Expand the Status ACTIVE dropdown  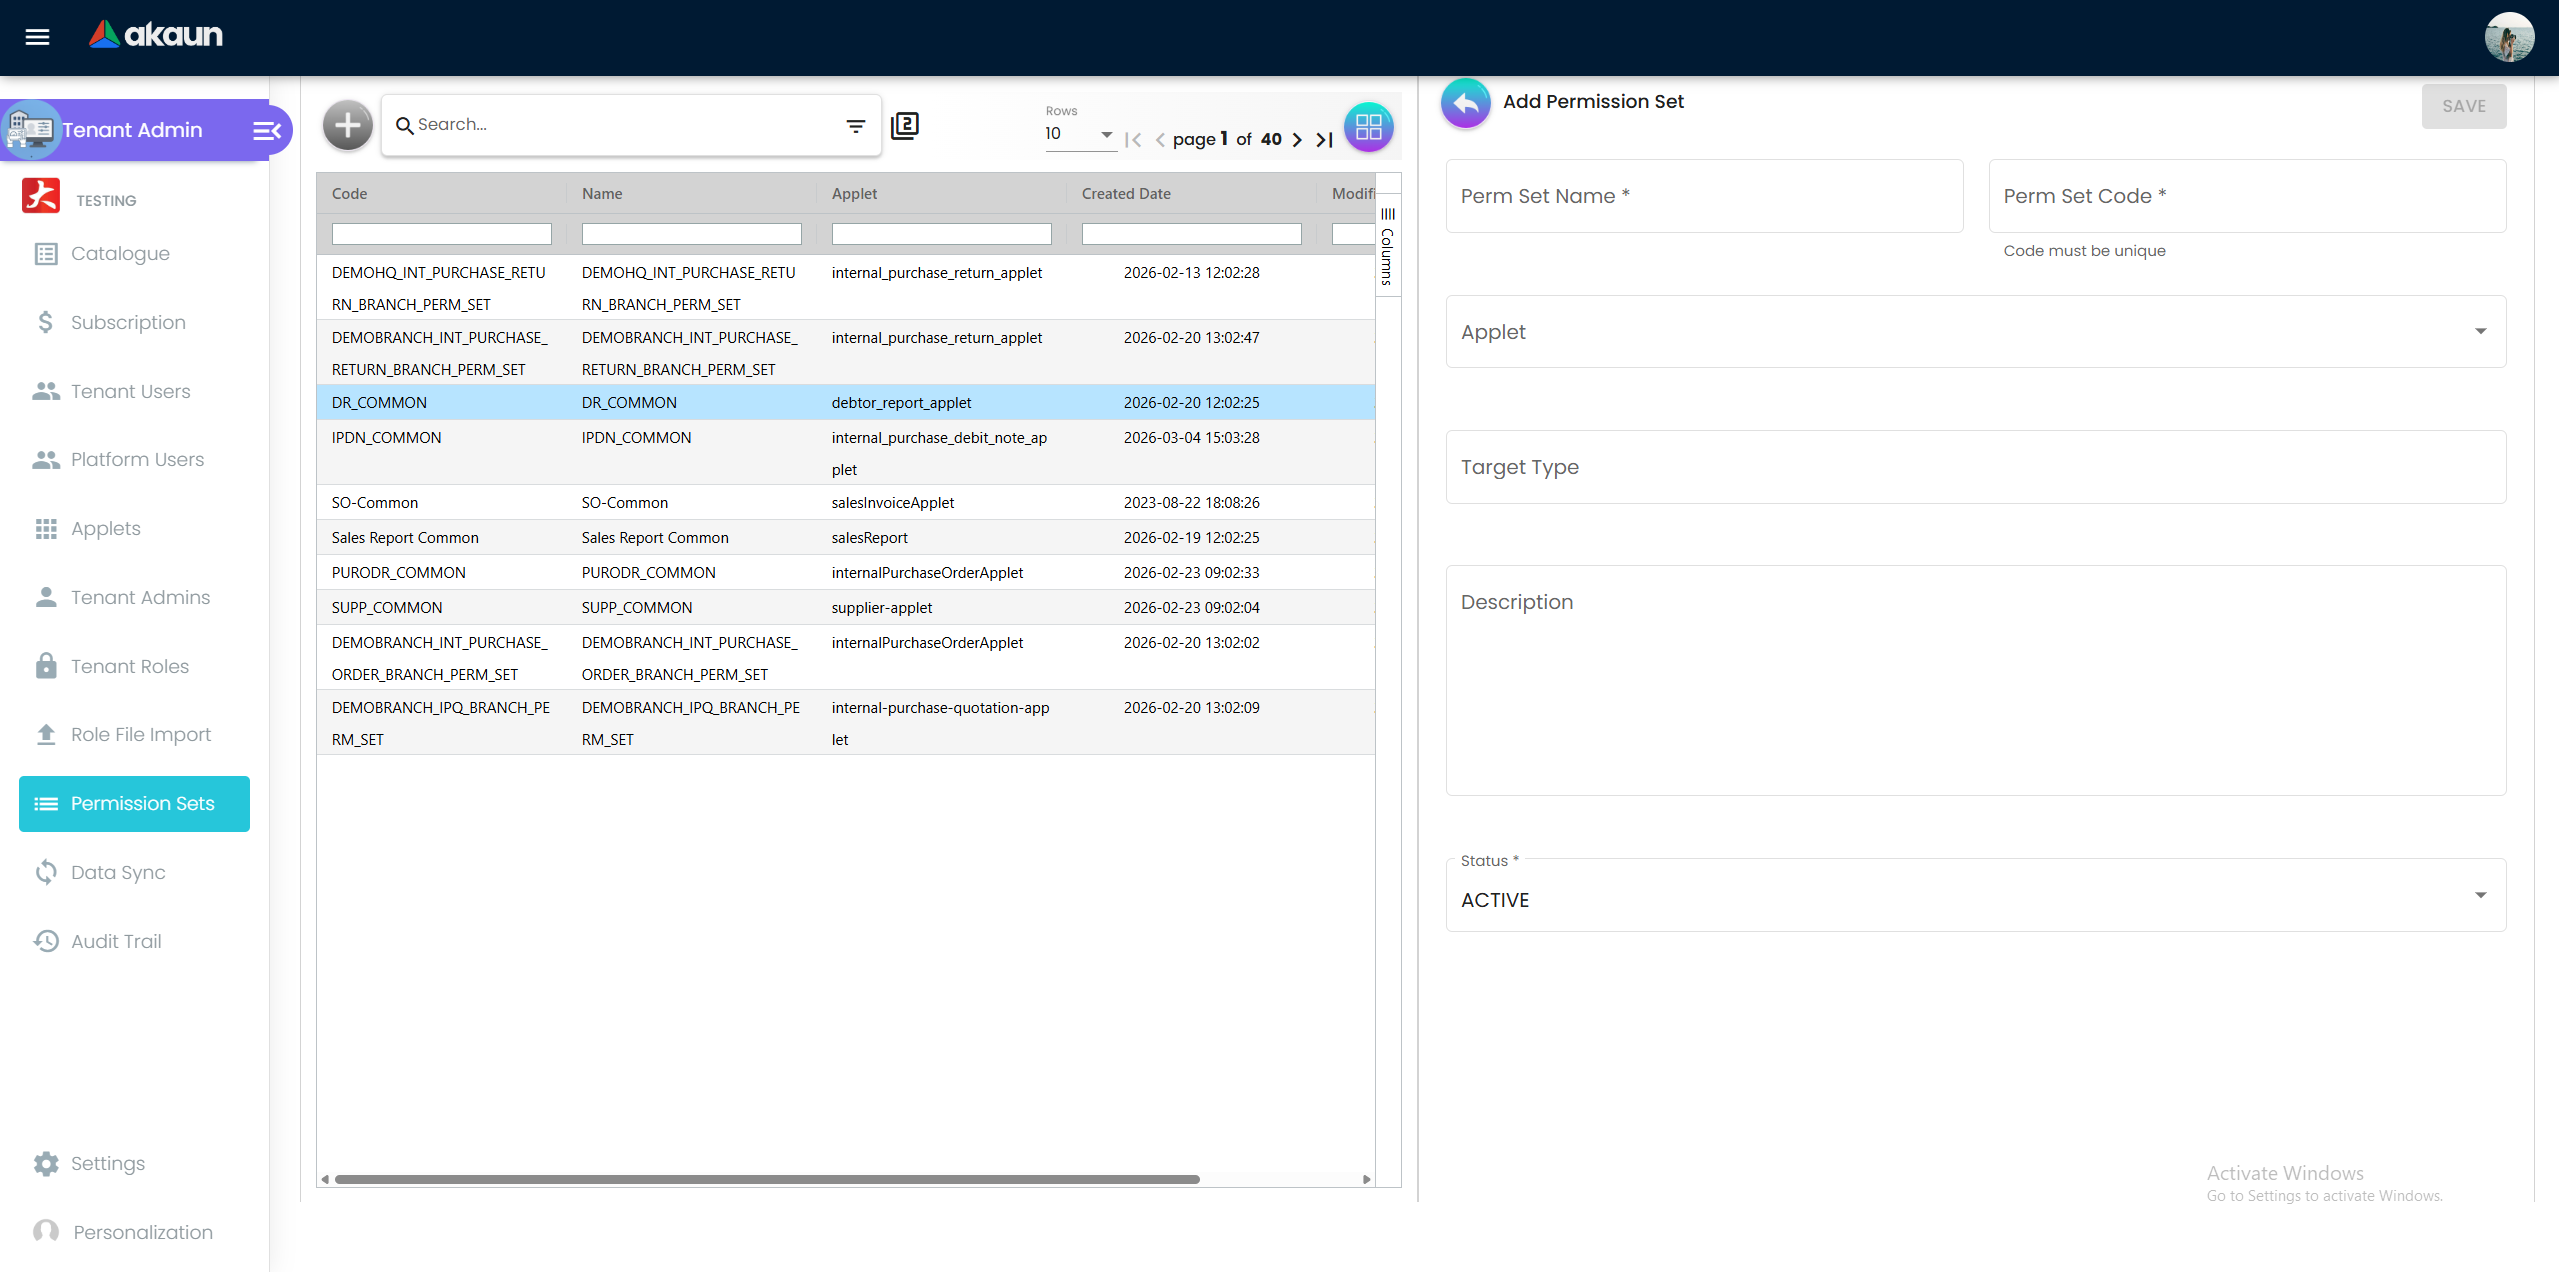(x=1975, y=897)
